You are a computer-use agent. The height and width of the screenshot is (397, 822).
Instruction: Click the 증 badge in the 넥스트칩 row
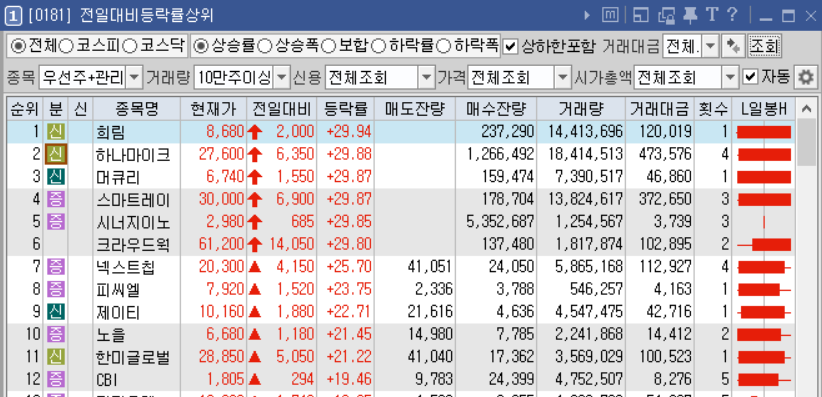[56, 267]
